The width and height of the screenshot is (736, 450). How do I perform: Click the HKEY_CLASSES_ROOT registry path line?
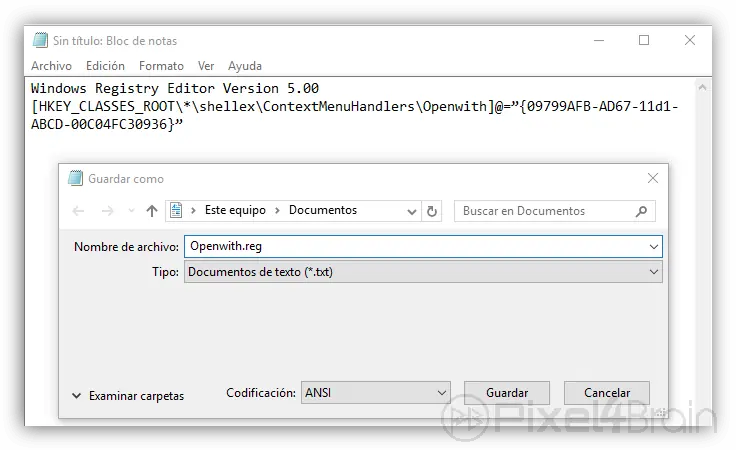(354, 107)
